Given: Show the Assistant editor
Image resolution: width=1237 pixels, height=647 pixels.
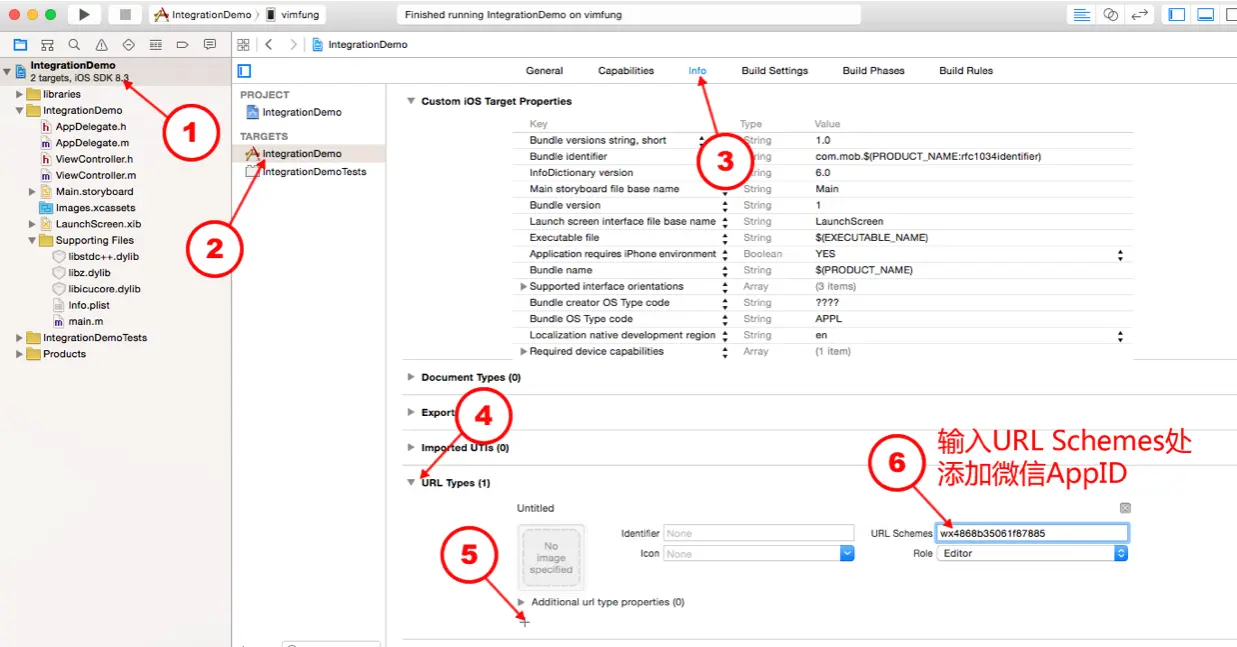Looking at the screenshot, I should tap(1110, 14).
